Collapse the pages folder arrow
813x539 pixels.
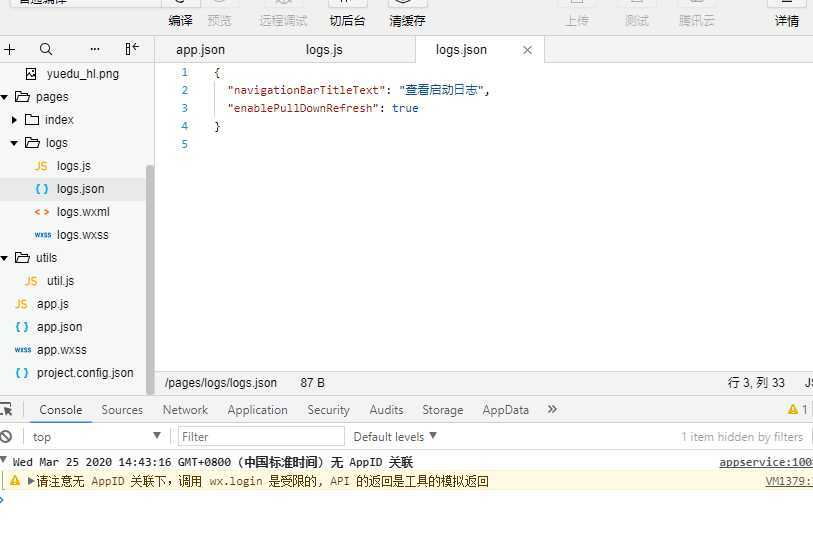pyautogui.click(x=5, y=97)
